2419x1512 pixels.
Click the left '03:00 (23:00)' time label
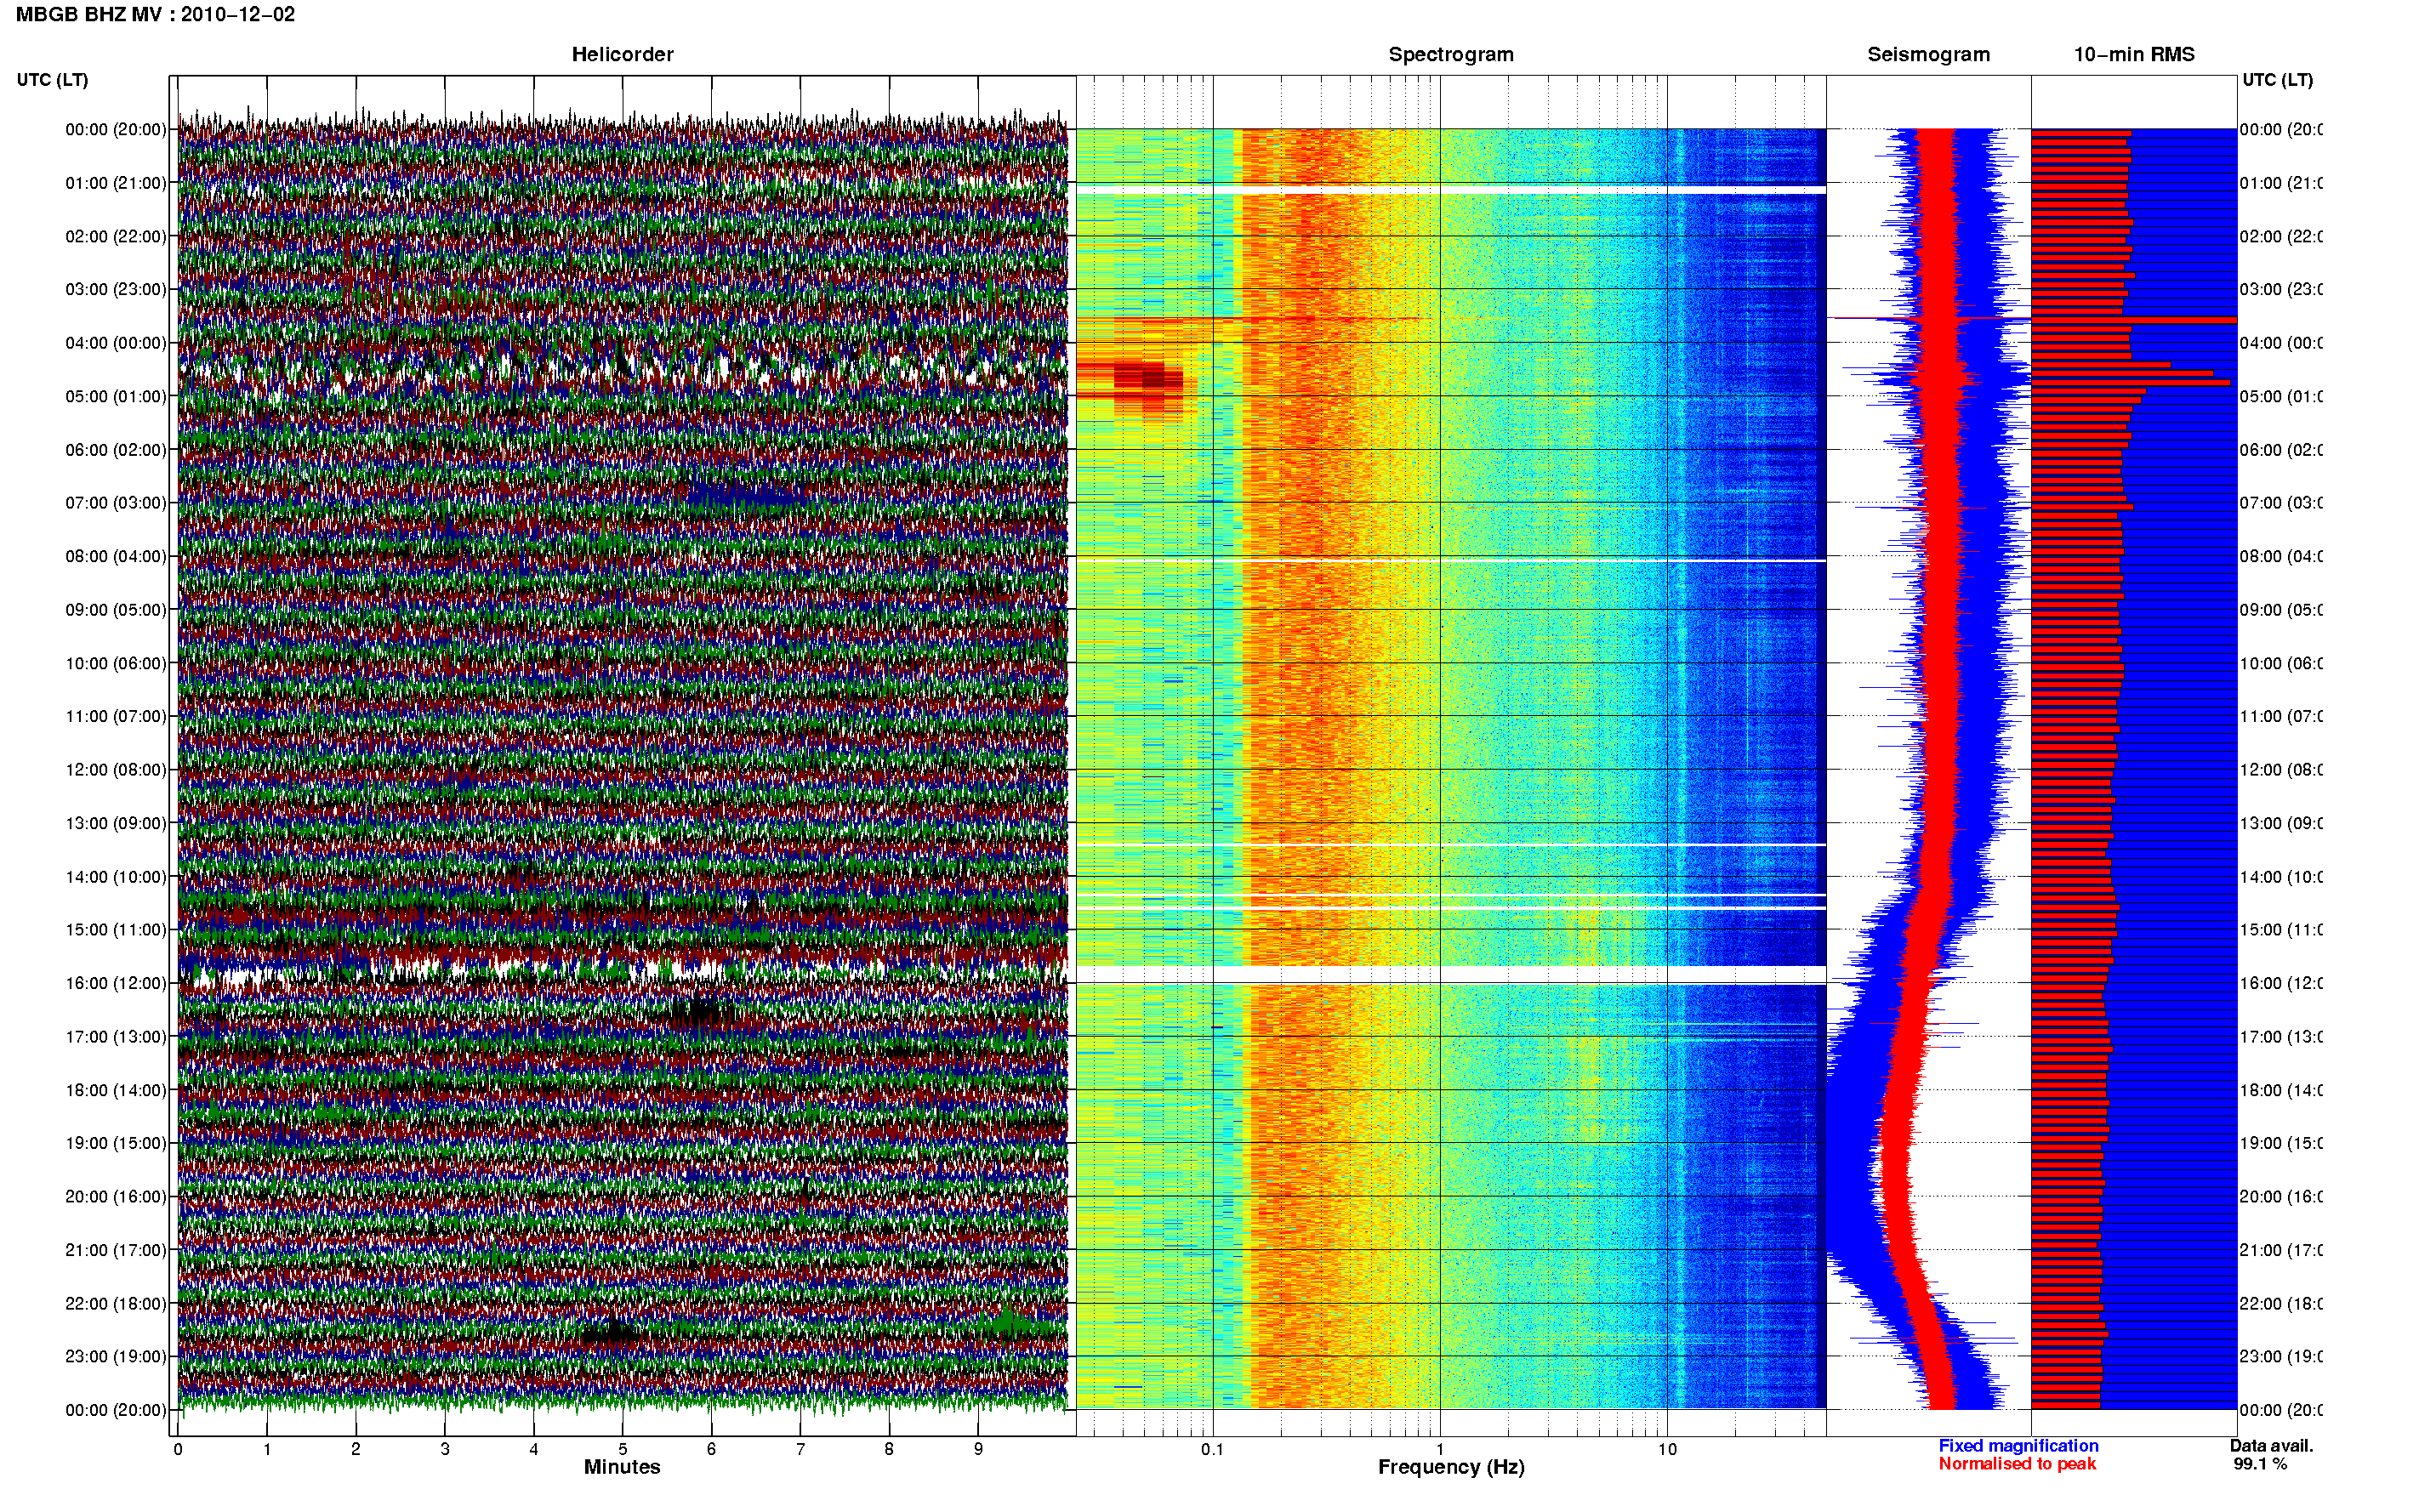(x=116, y=289)
